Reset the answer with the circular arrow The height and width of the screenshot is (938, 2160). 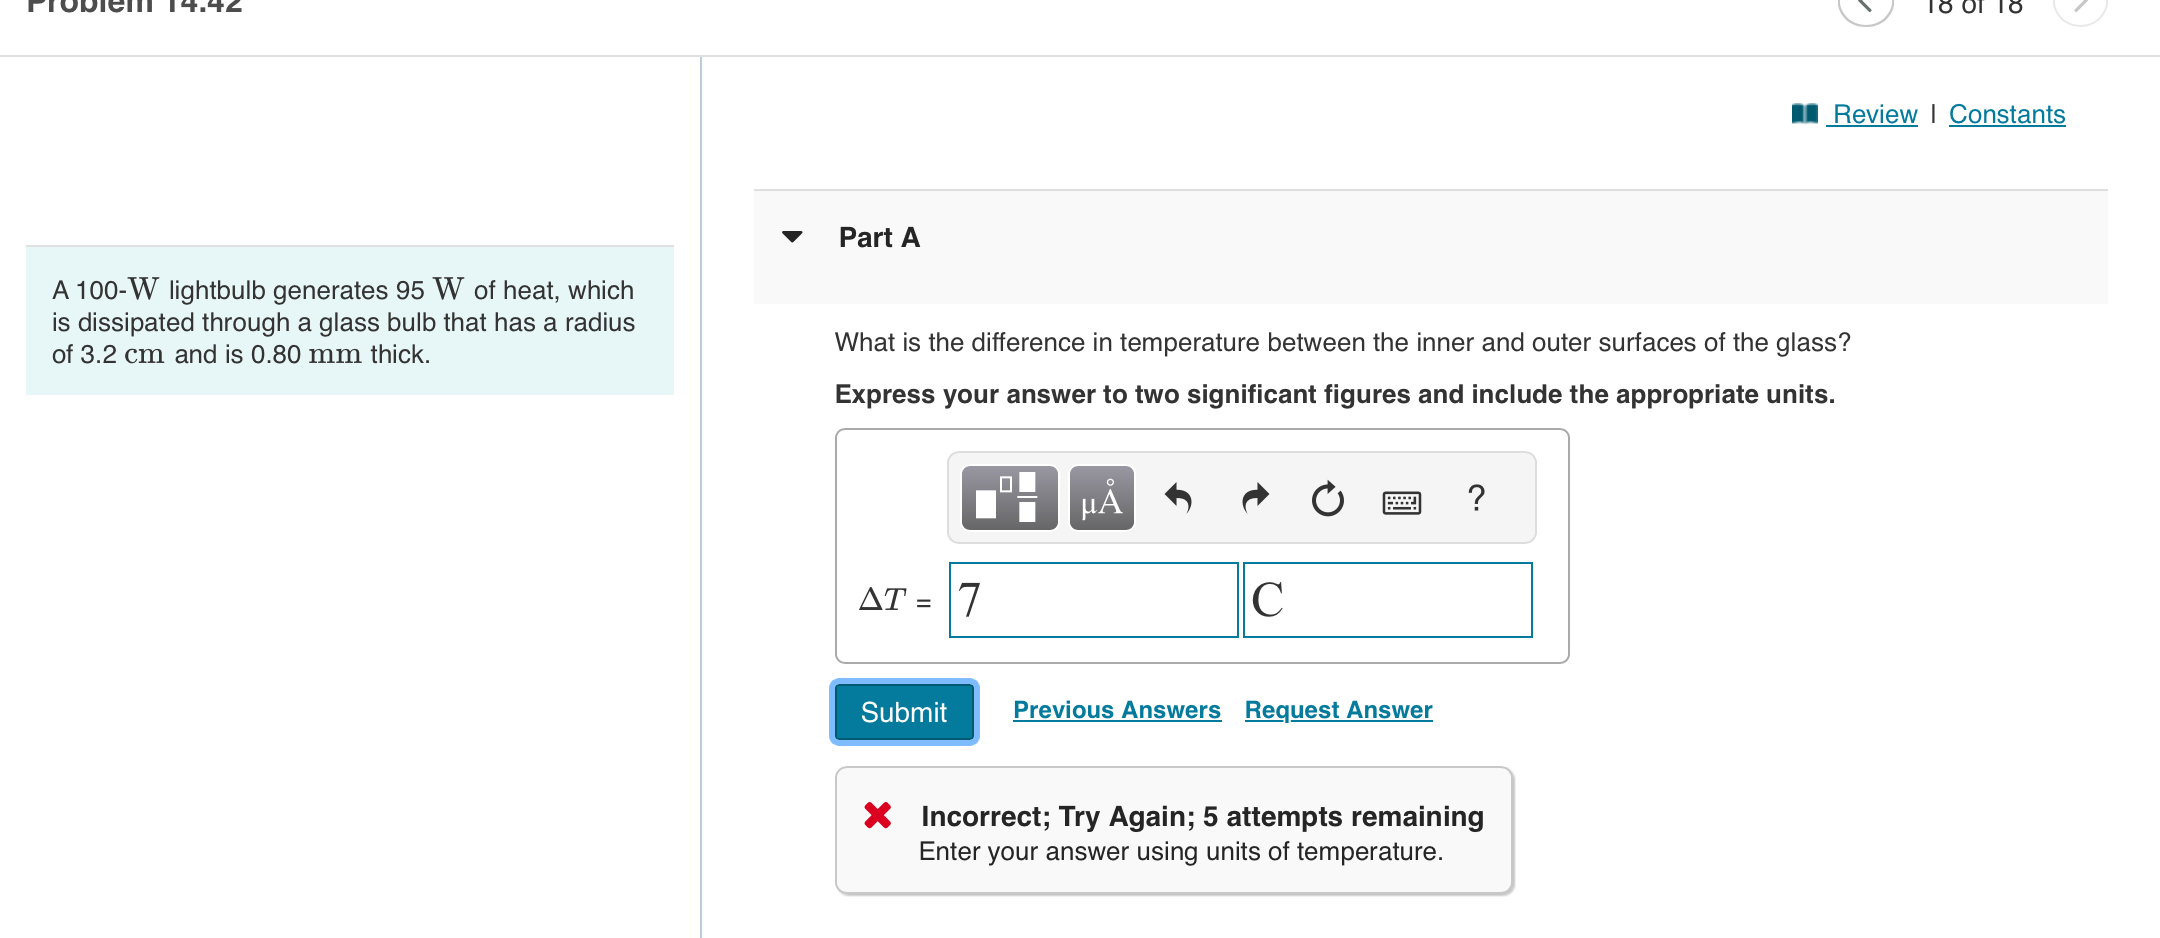point(1327,498)
